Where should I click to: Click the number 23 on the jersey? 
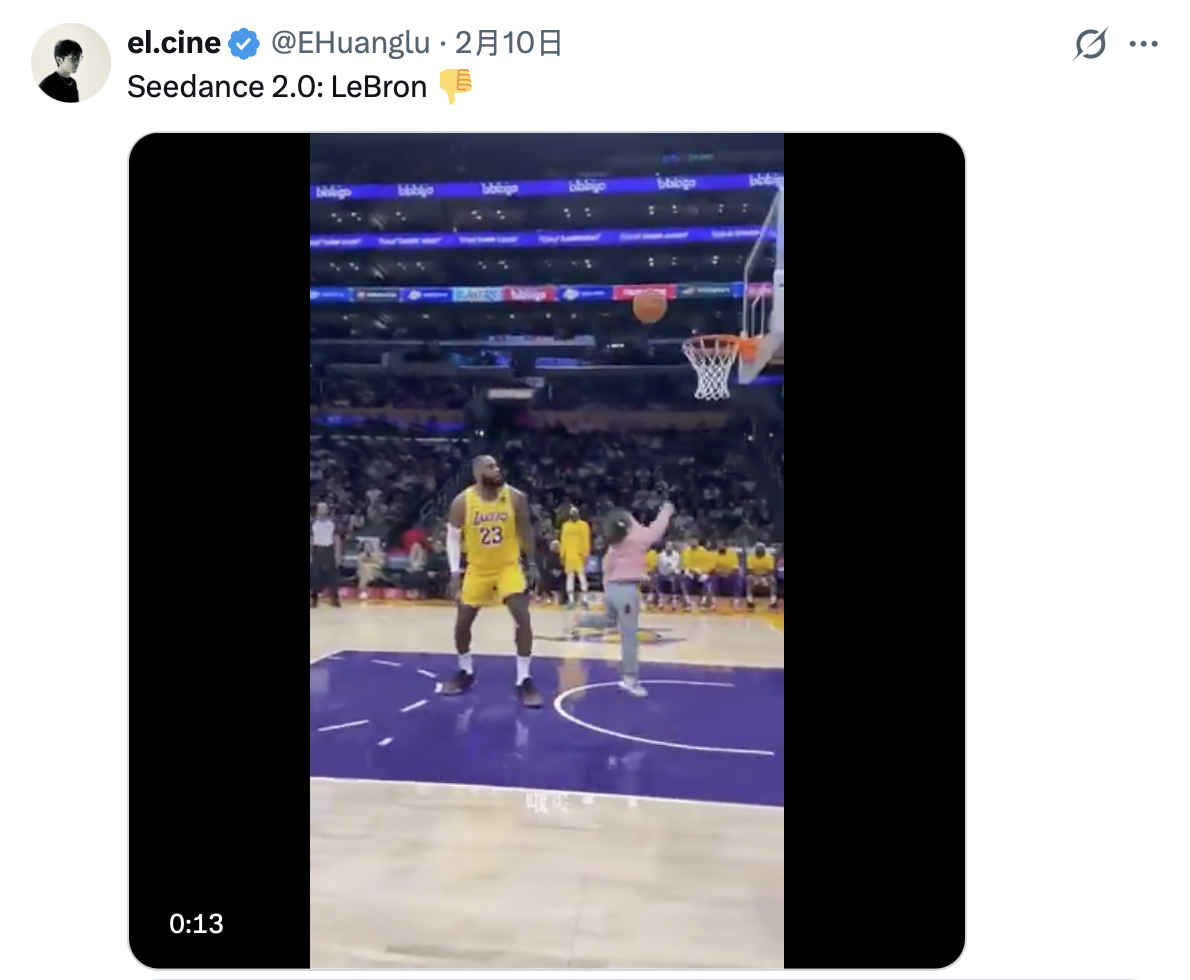click(491, 536)
